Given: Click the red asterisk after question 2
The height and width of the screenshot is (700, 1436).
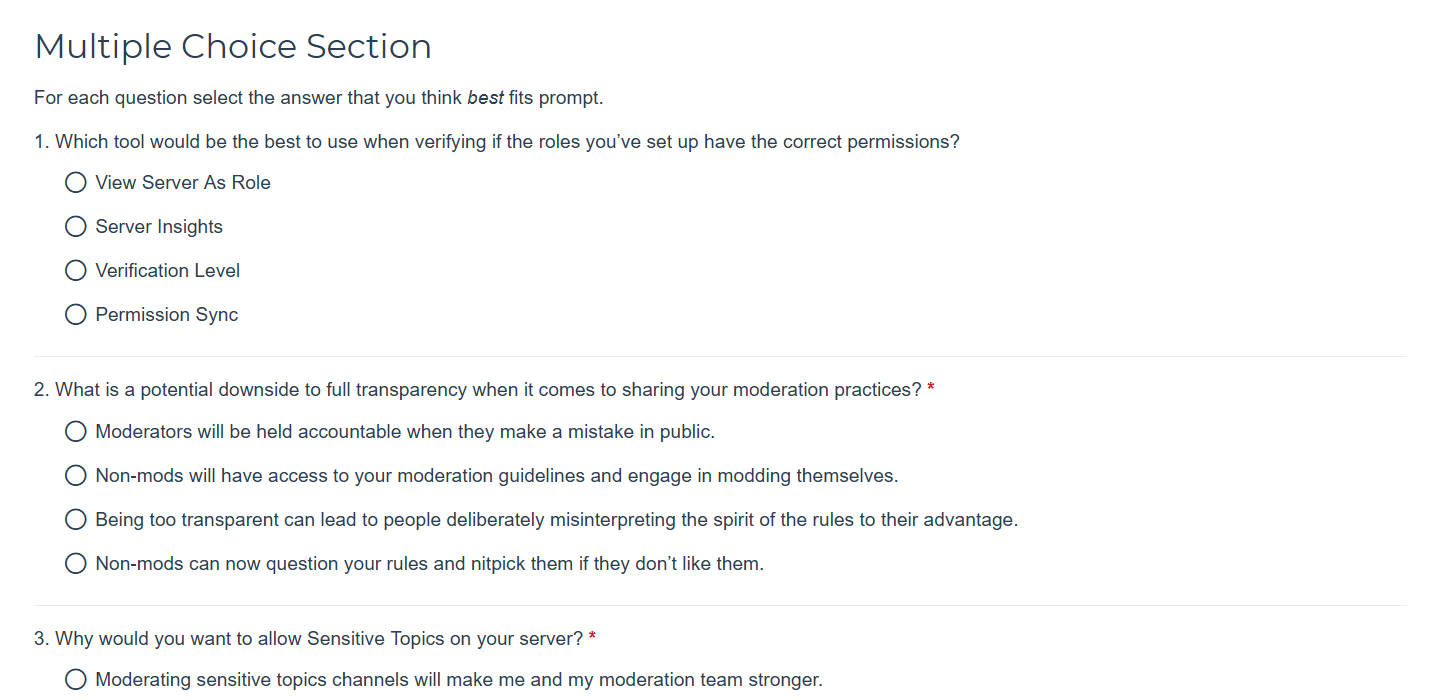Looking at the screenshot, I should tap(931, 389).
